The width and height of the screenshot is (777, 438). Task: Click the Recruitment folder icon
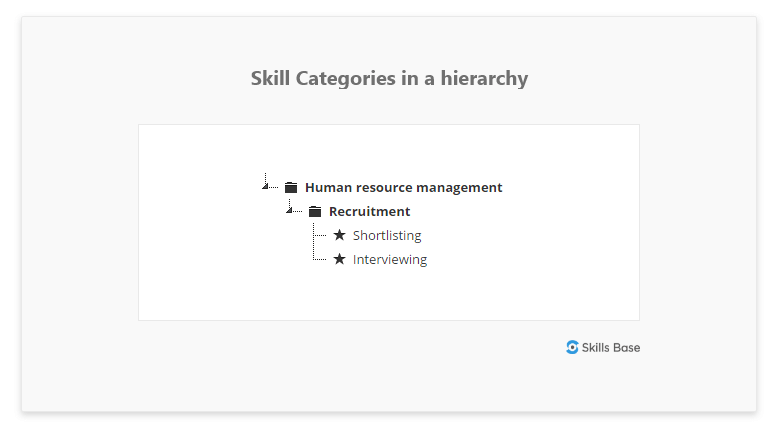315,212
